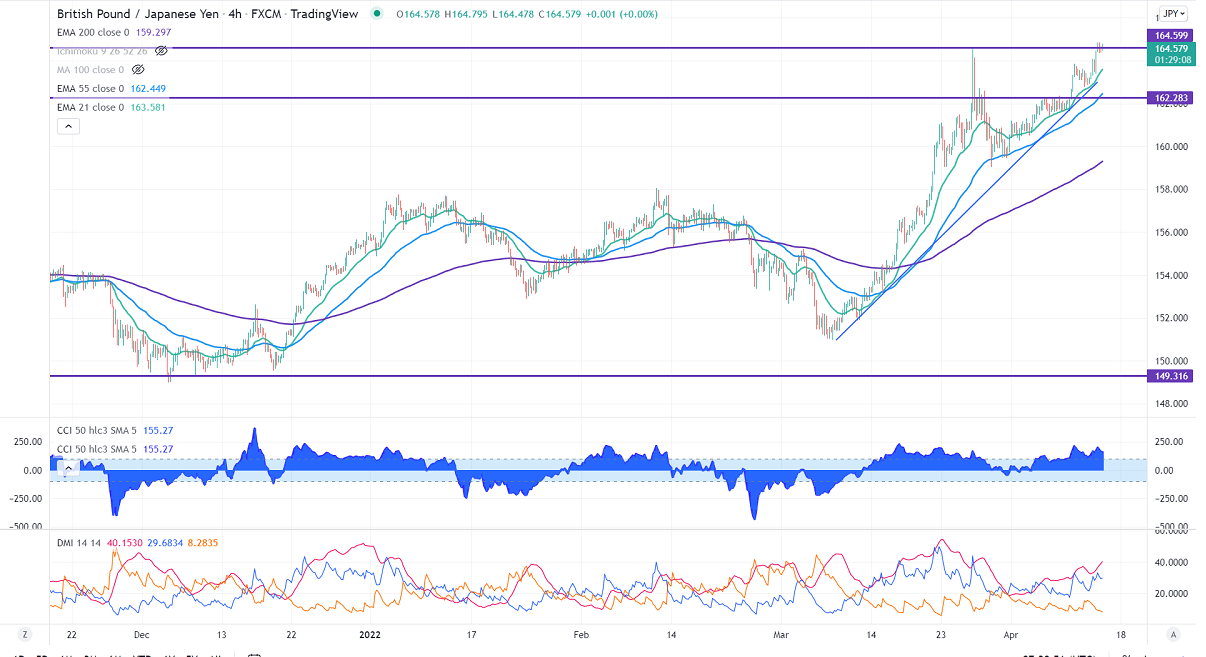1206x657 pixels.
Task: Select the MA 100 close legend label
Action: [91, 69]
